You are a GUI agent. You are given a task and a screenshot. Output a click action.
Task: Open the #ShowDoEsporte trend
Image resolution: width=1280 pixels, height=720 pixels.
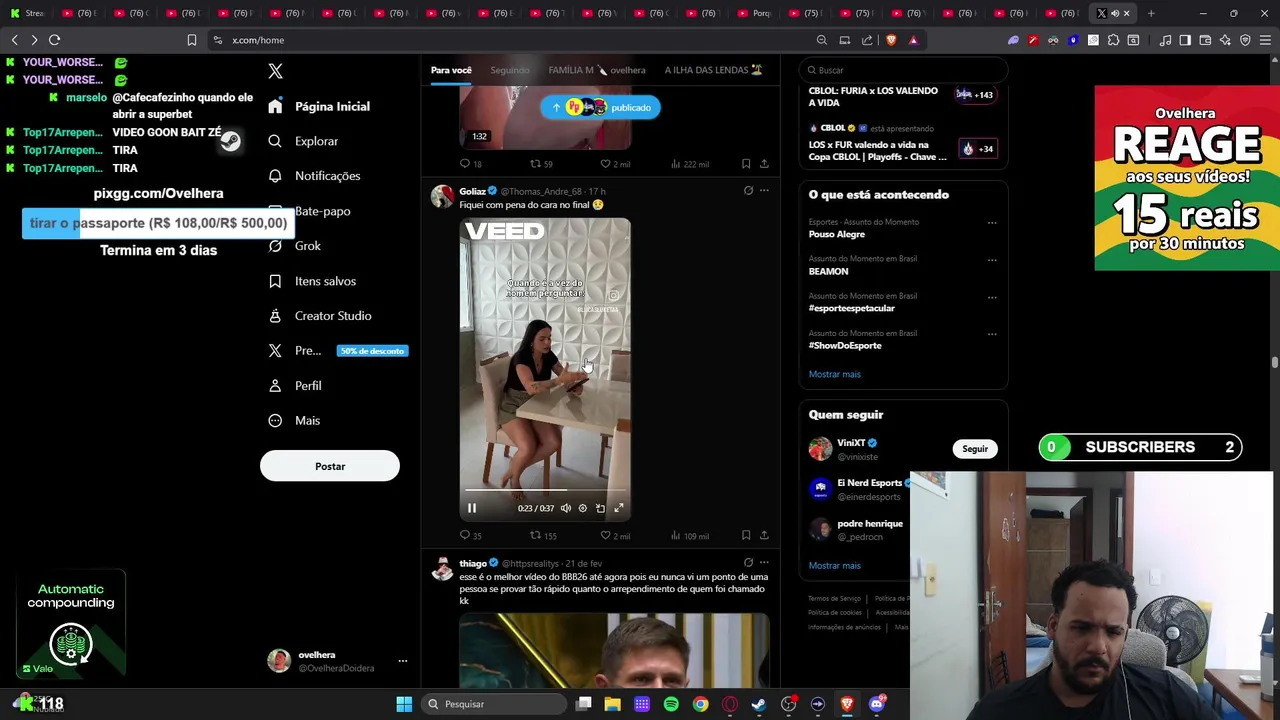click(845, 345)
